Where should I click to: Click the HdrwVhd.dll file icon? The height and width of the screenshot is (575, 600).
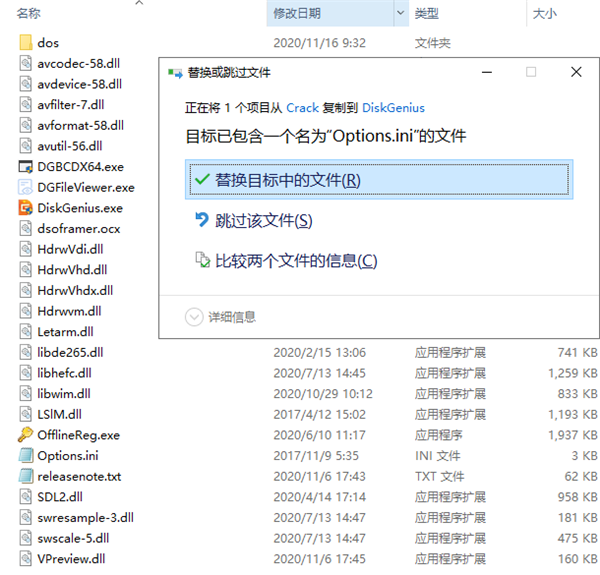click(26, 270)
